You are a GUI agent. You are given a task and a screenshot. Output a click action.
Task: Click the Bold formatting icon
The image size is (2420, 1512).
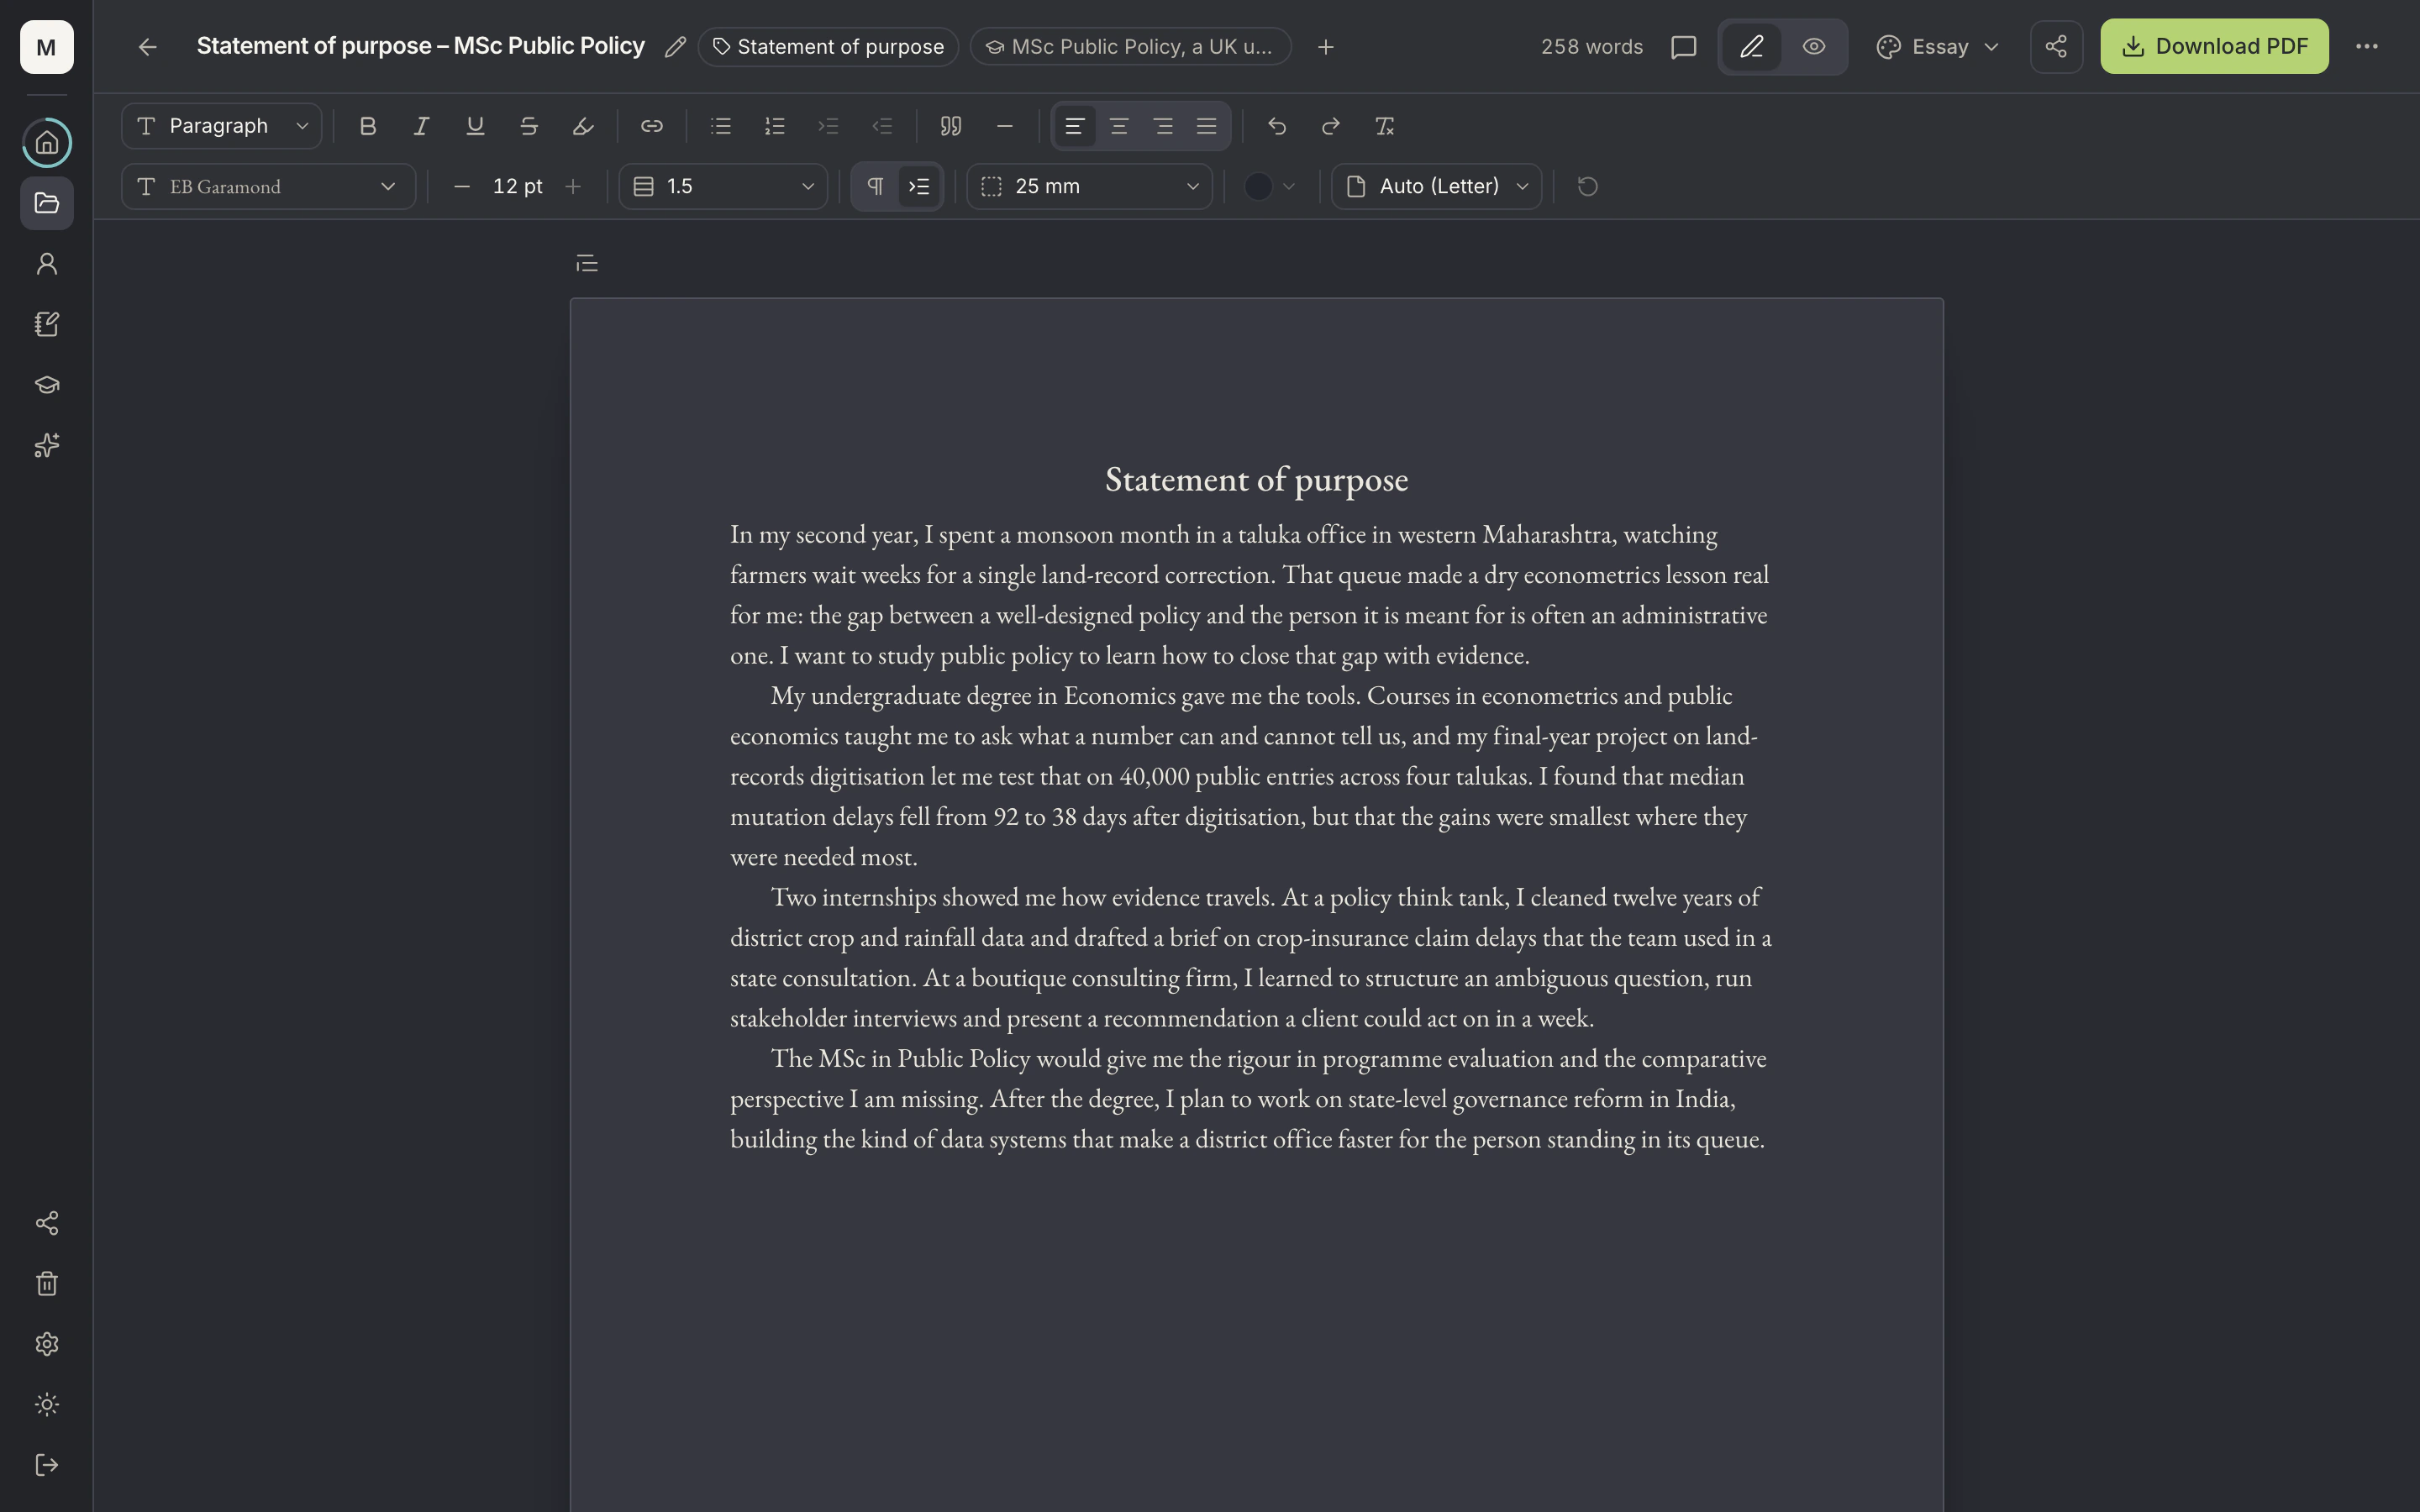(x=368, y=126)
